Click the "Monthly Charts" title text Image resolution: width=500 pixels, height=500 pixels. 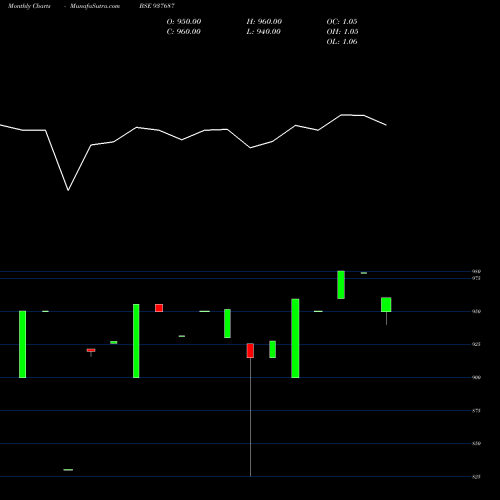[x=29, y=6]
